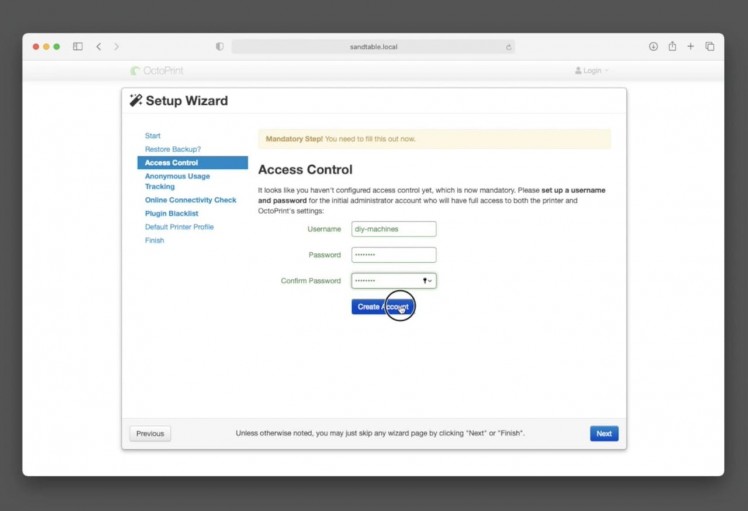The width and height of the screenshot is (748, 511).
Task: Open a new tab with plus icon
Action: tap(690, 46)
